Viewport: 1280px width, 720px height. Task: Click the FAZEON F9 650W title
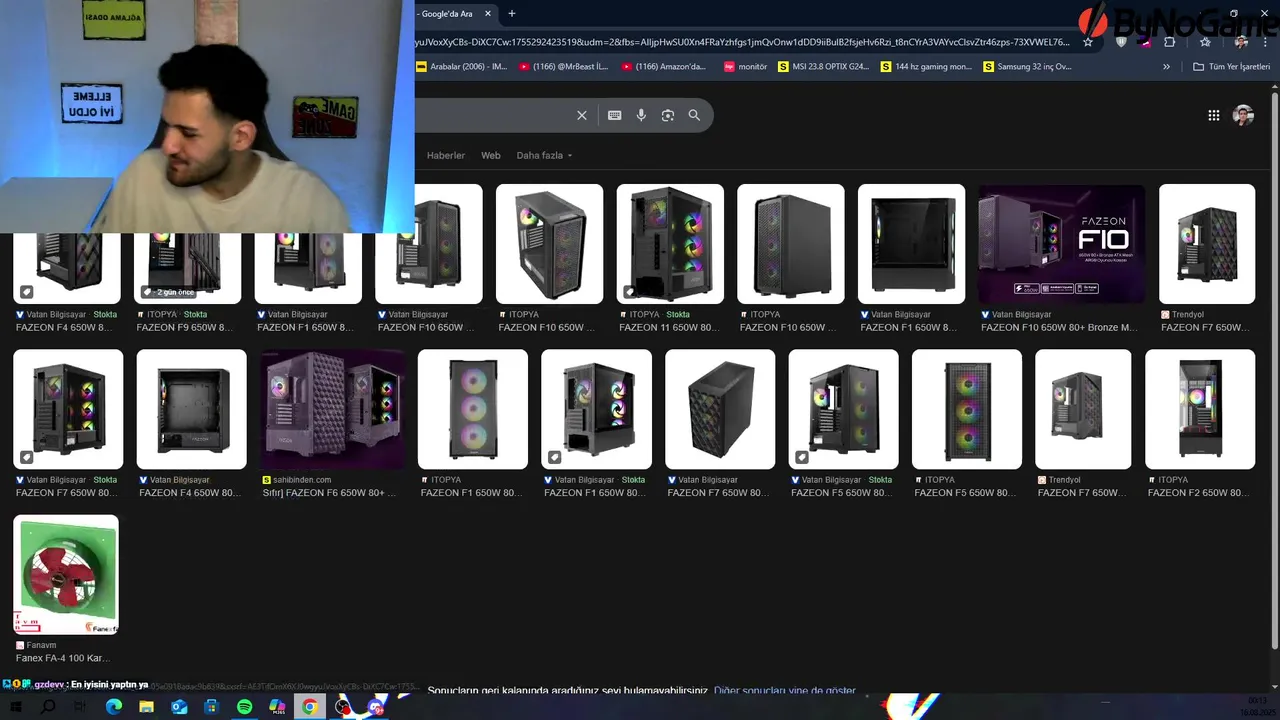click(x=187, y=327)
